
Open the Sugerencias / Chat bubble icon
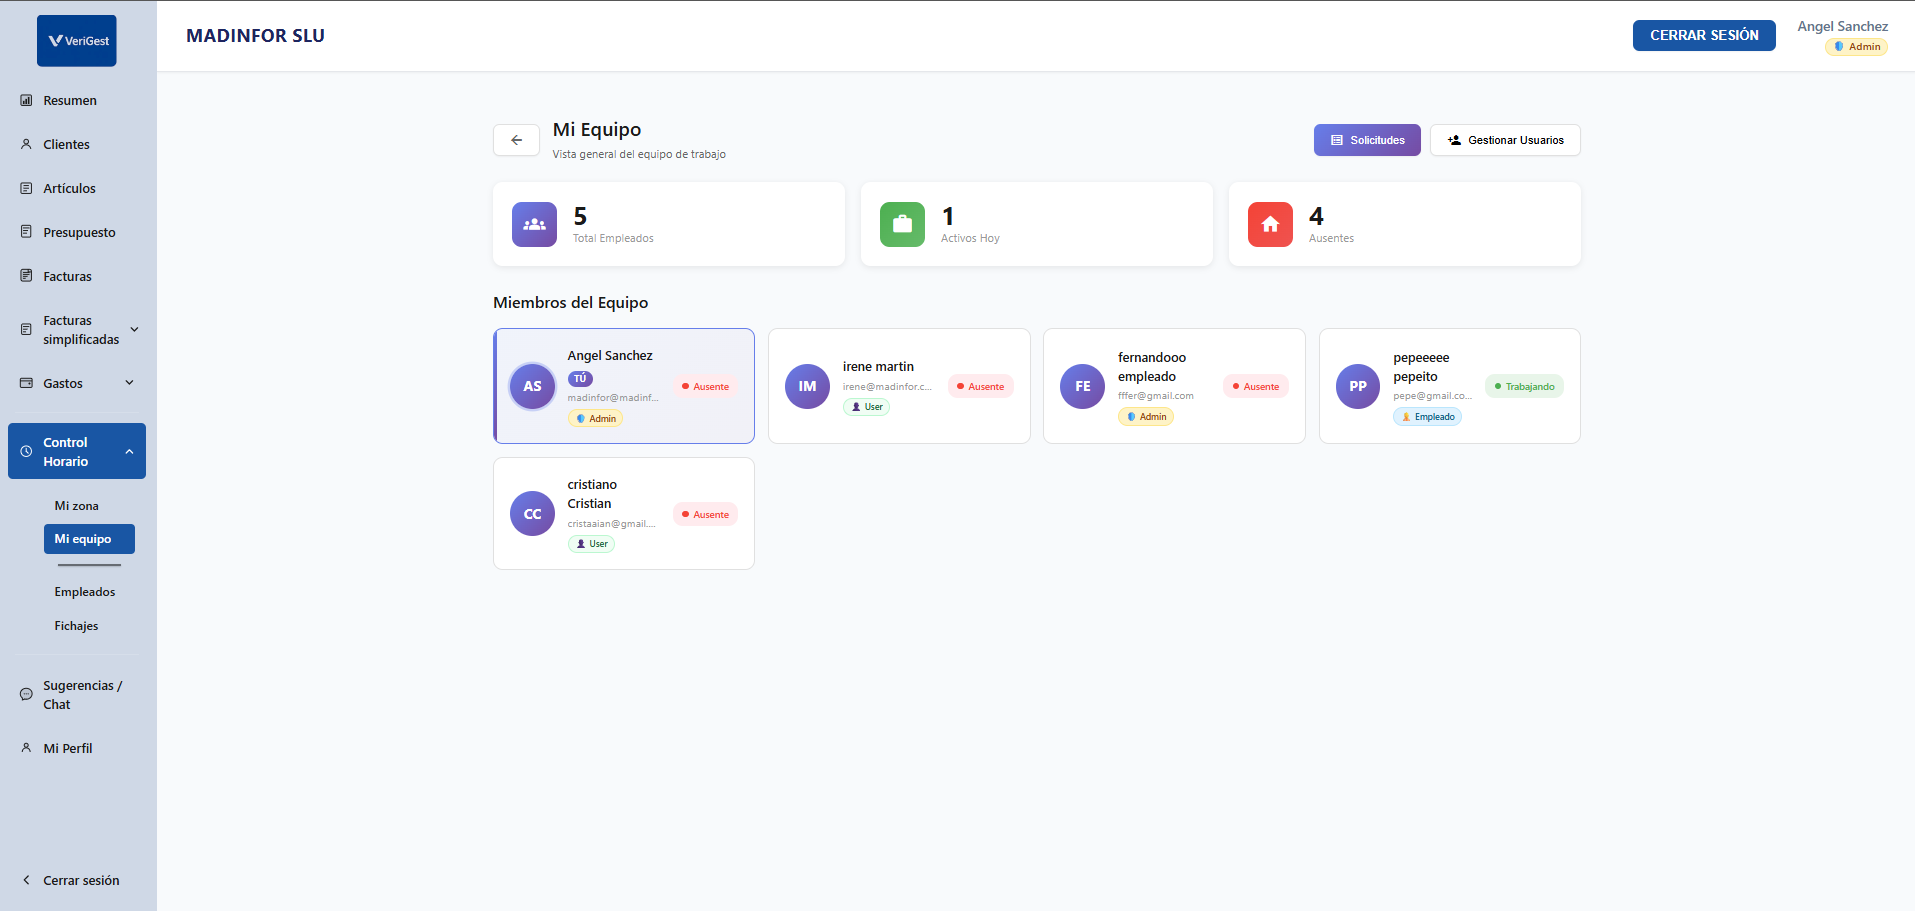coord(25,694)
